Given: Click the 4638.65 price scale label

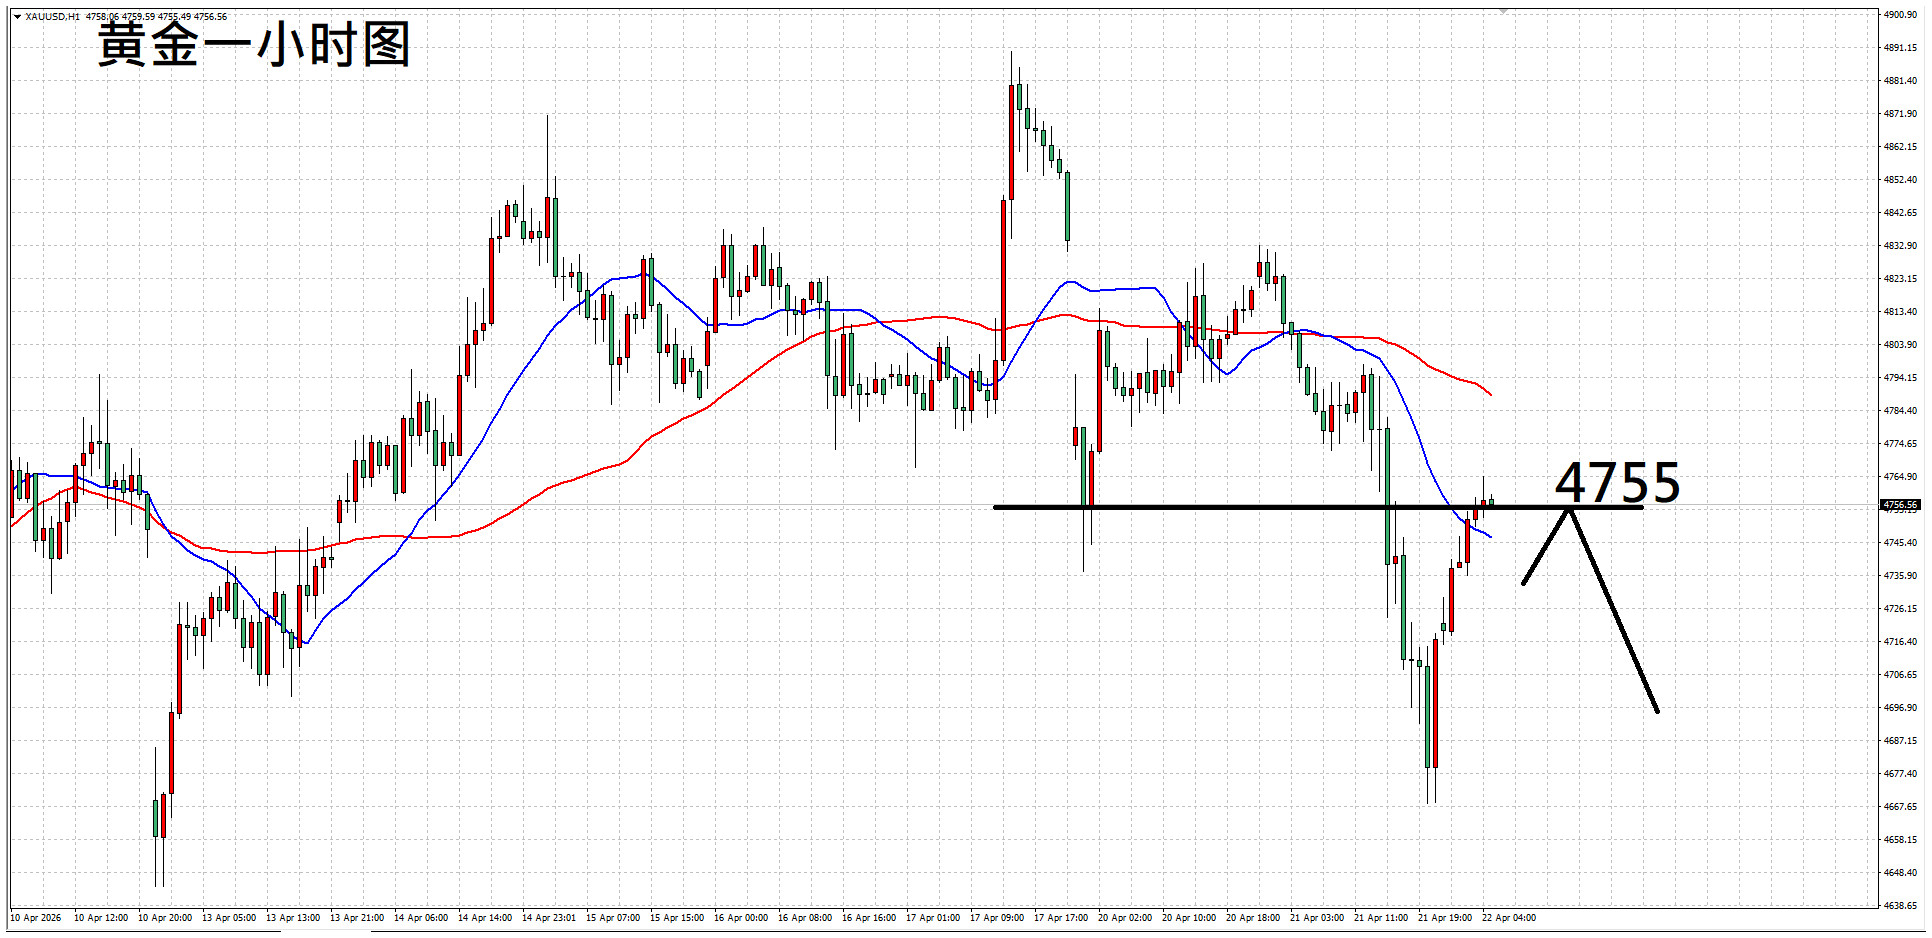Looking at the screenshot, I should tap(1900, 905).
